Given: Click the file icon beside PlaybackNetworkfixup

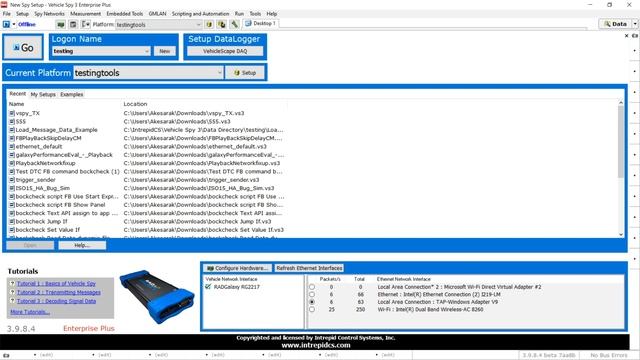Looking at the screenshot, I should 12,163.
